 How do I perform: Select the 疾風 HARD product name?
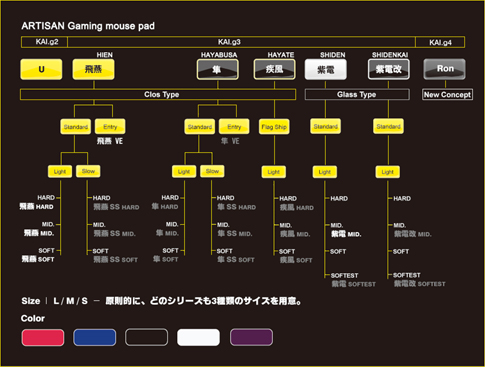click(297, 208)
